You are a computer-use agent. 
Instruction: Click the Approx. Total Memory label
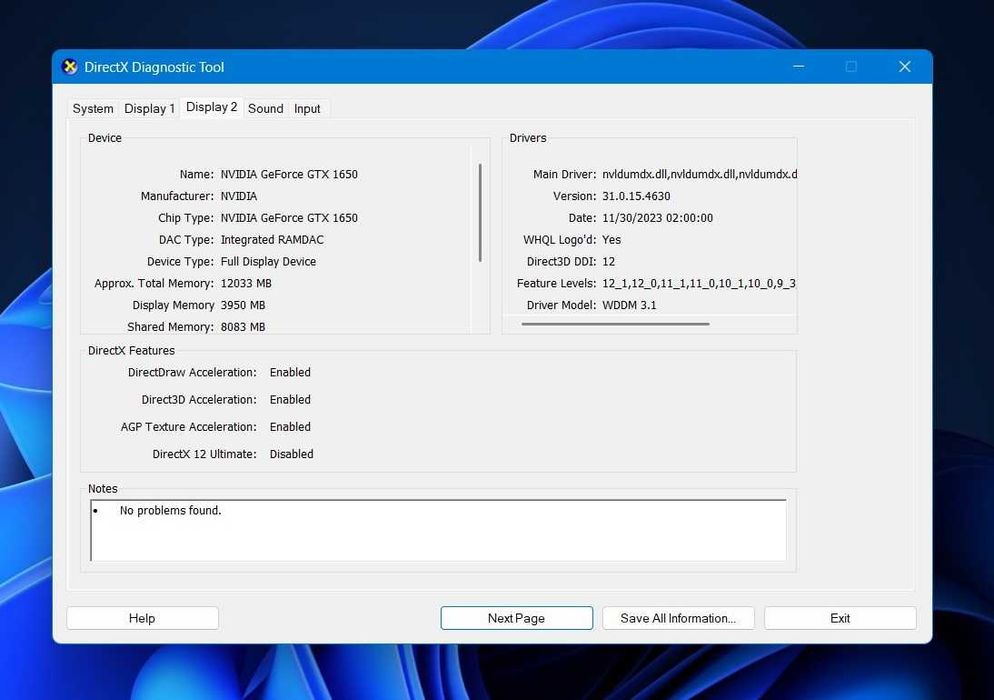tap(154, 283)
